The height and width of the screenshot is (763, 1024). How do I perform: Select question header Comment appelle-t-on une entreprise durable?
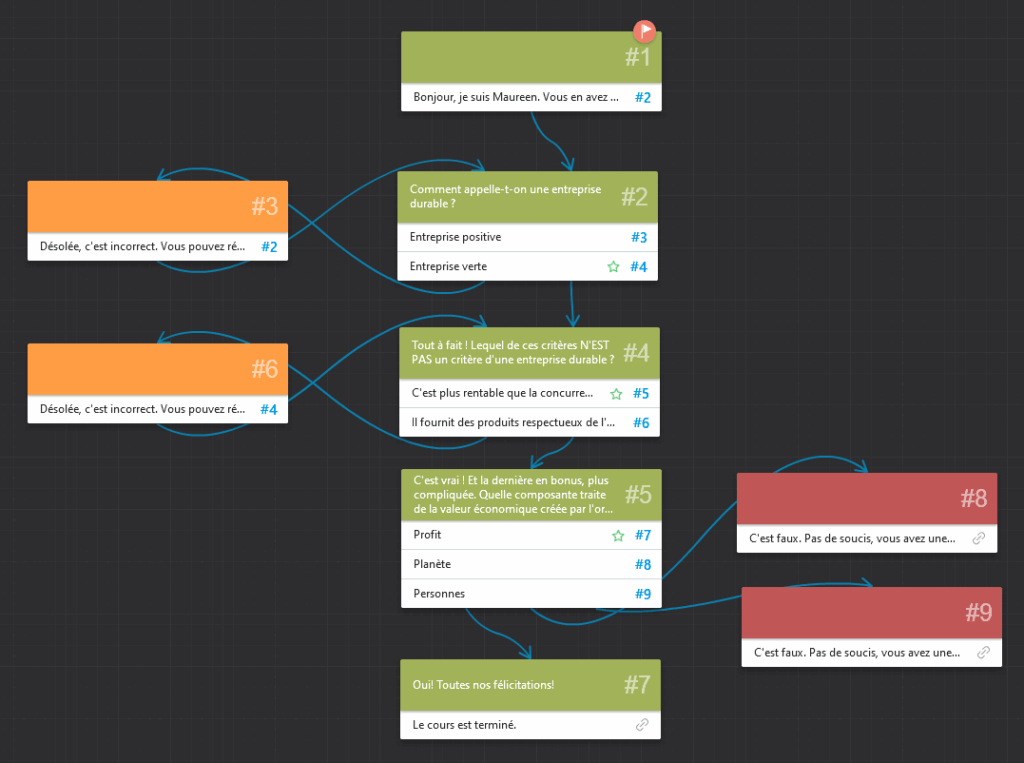click(x=505, y=196)
